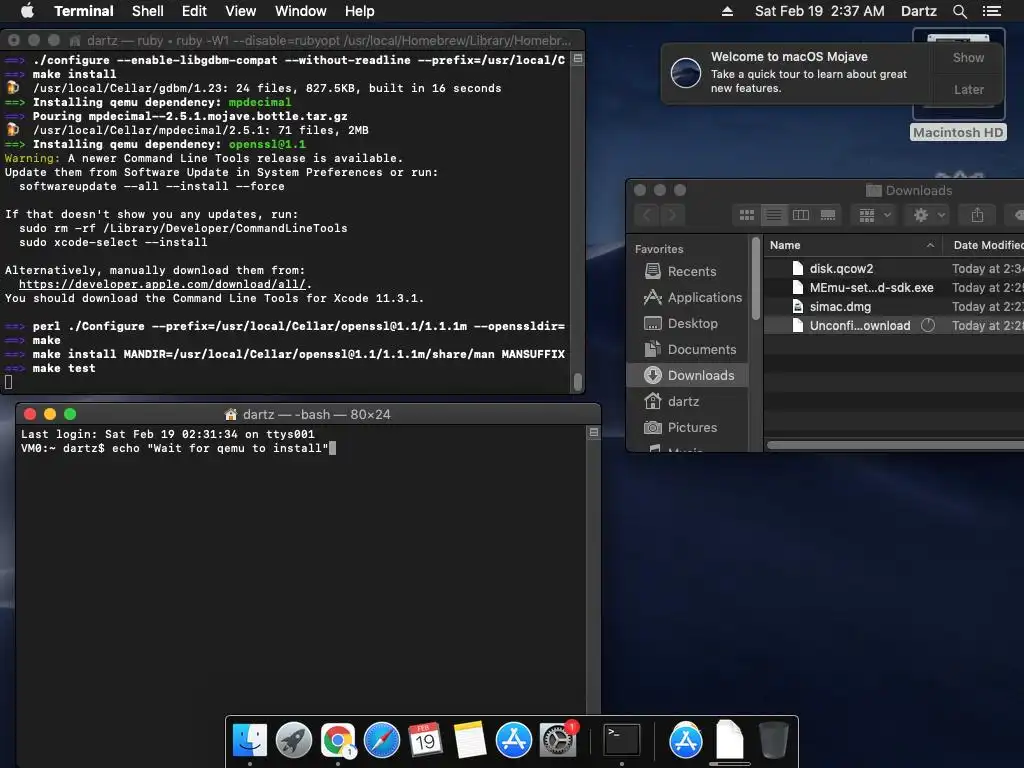Open Finder action gear dropdown
Viewport: 1024px width, 768px height.
(929, 215)
